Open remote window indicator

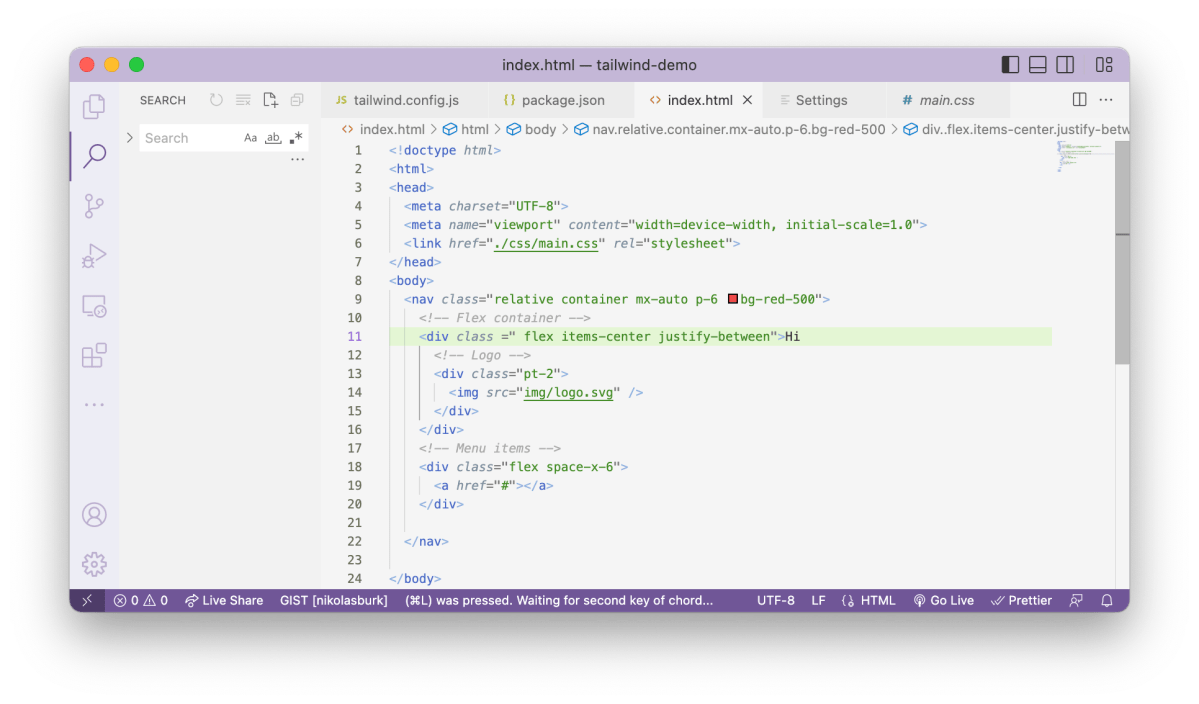click(87, 601)
